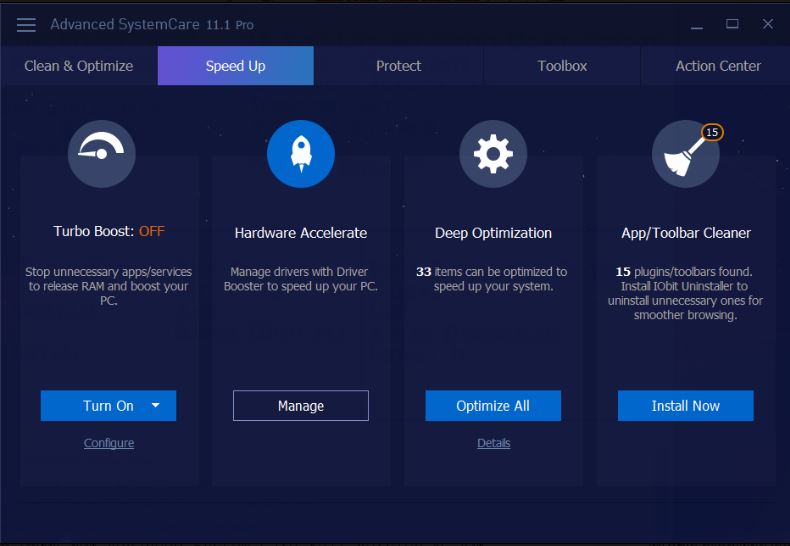The width and height of the screenshot is (790, 546).
Task: Switch to the Clean & Optimize tab
Action: click(79, 65)
